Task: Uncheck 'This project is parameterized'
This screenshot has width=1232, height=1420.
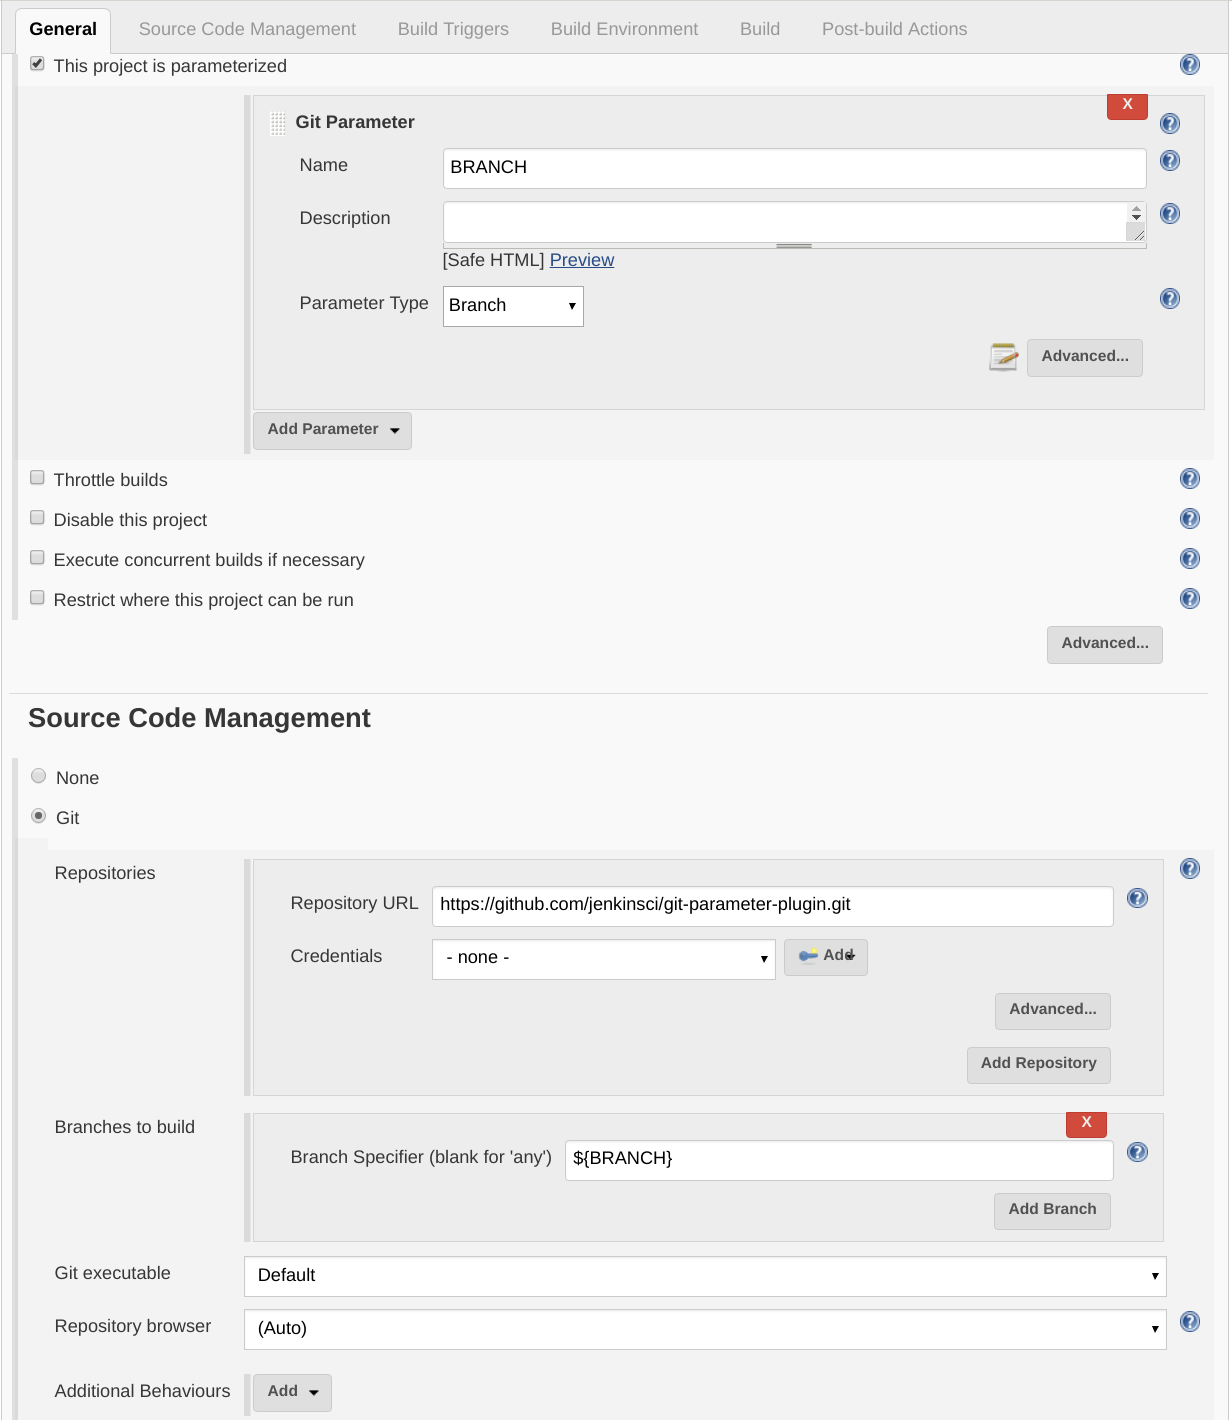Action: pyautogui.click(x=37, y=64)
